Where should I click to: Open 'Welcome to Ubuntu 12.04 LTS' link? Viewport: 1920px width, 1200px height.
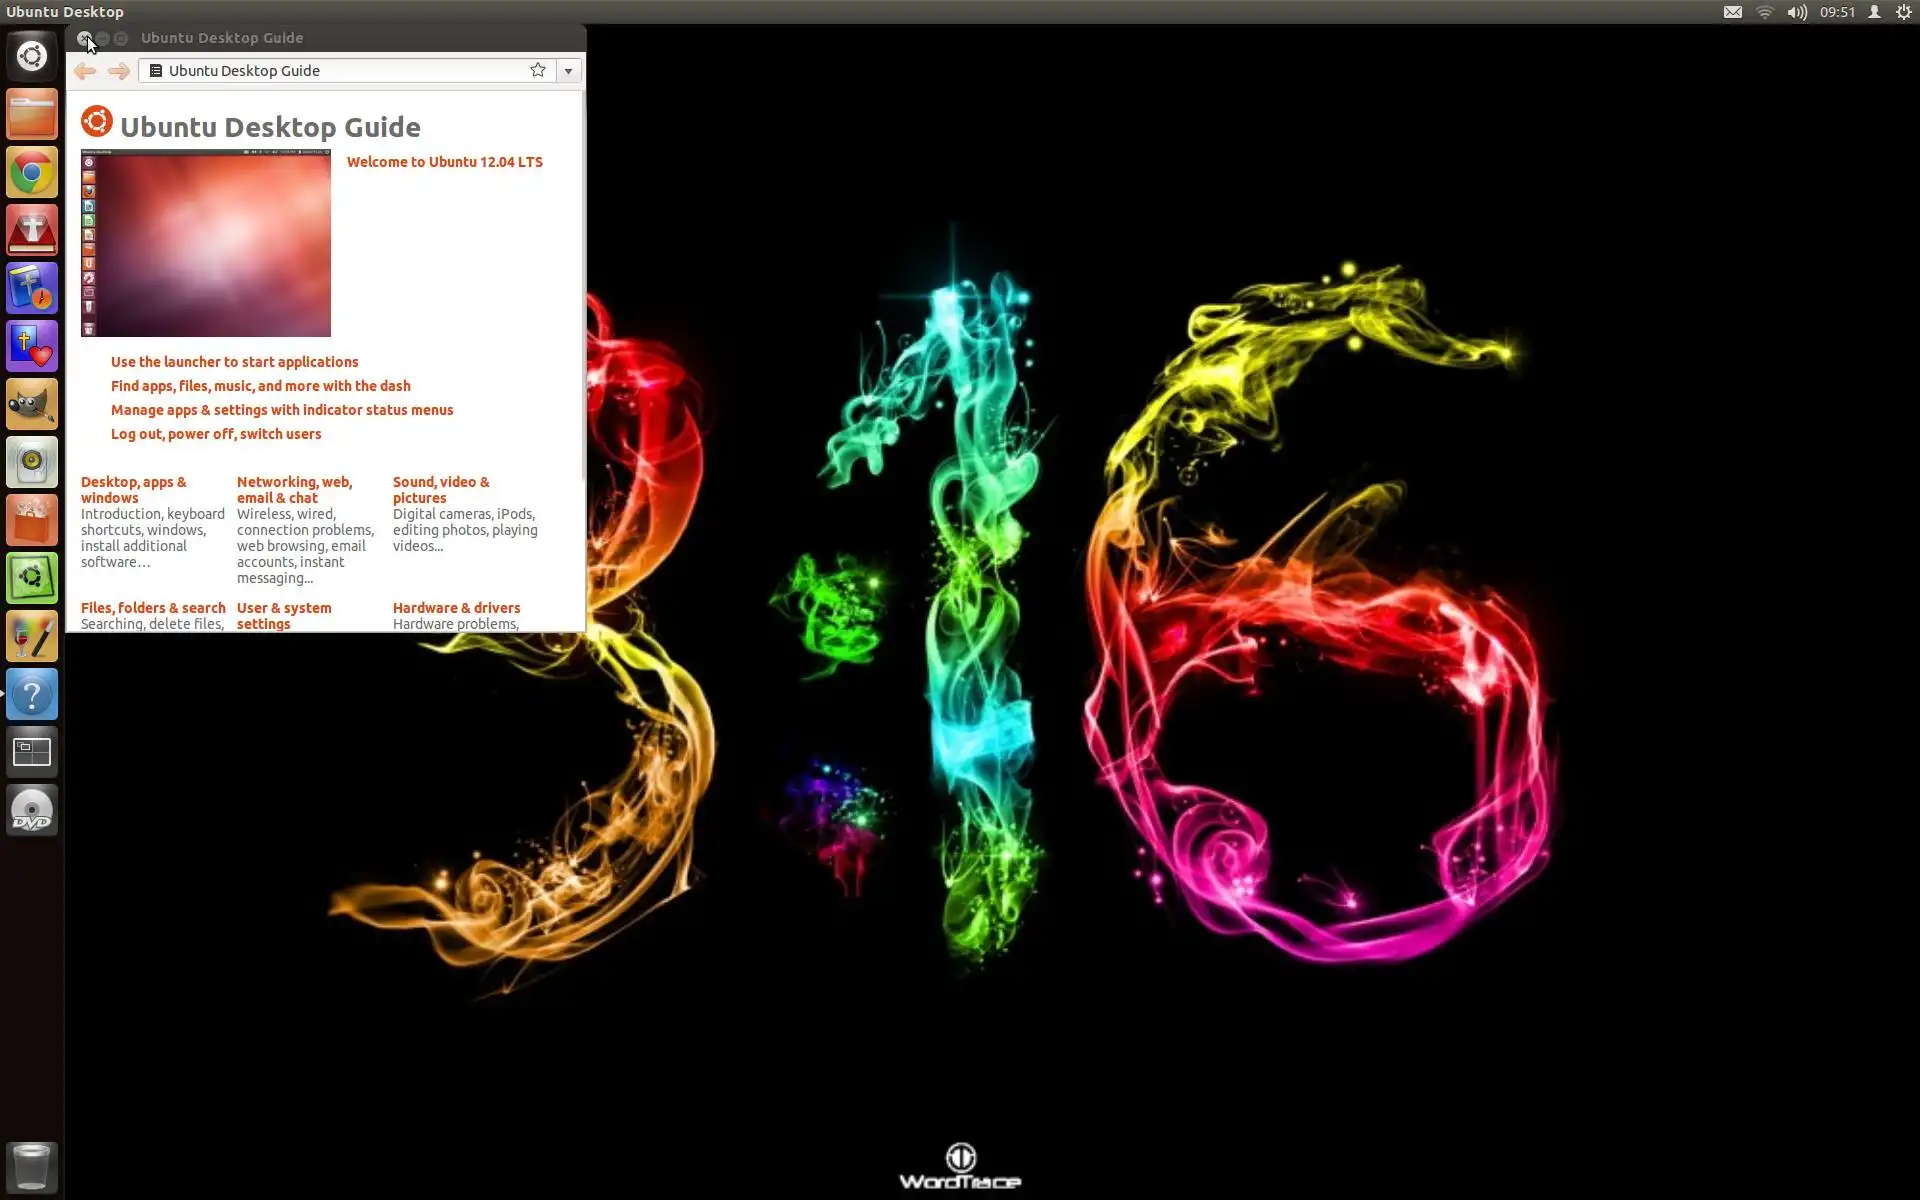tap(445, 162)
